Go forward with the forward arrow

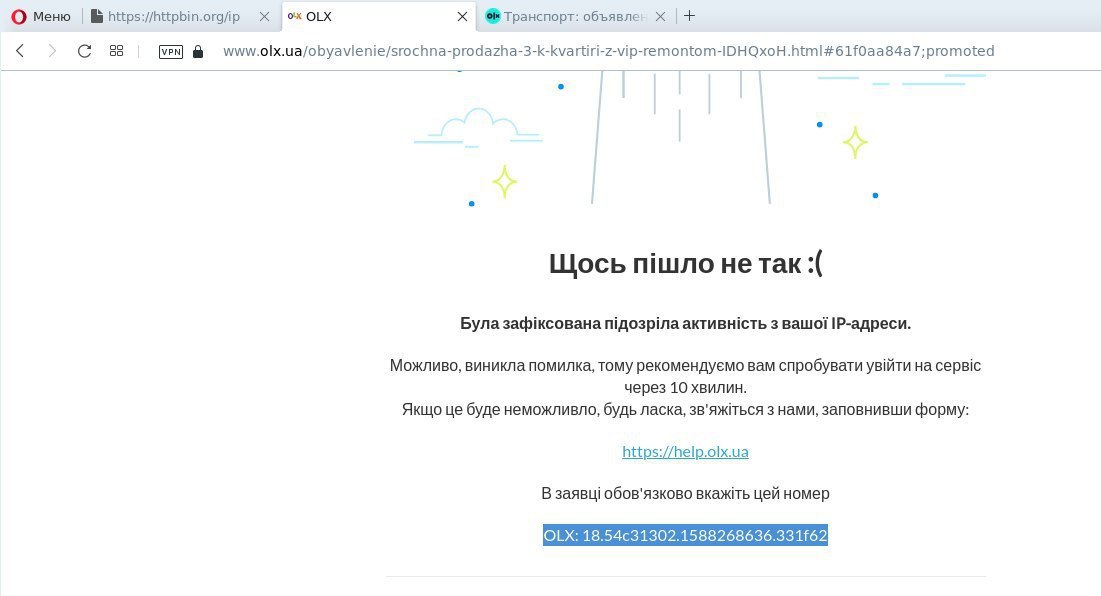pyautogui.click(x=52, y=51)
